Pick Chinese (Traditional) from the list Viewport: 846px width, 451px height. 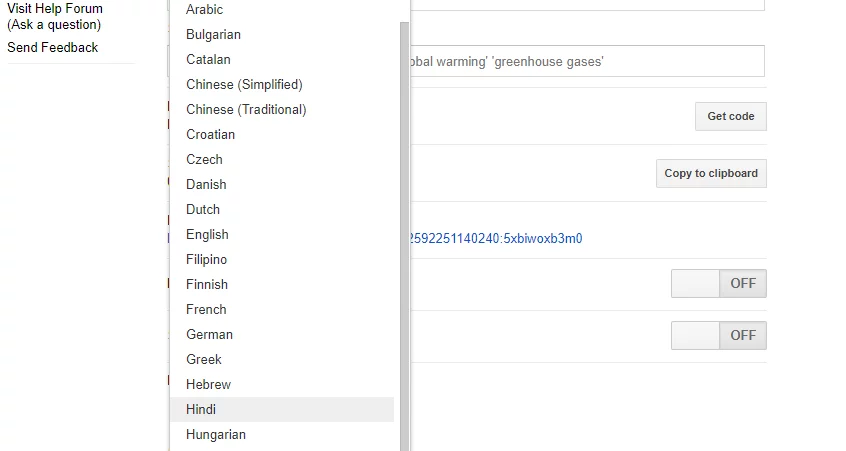click(246, 110)
